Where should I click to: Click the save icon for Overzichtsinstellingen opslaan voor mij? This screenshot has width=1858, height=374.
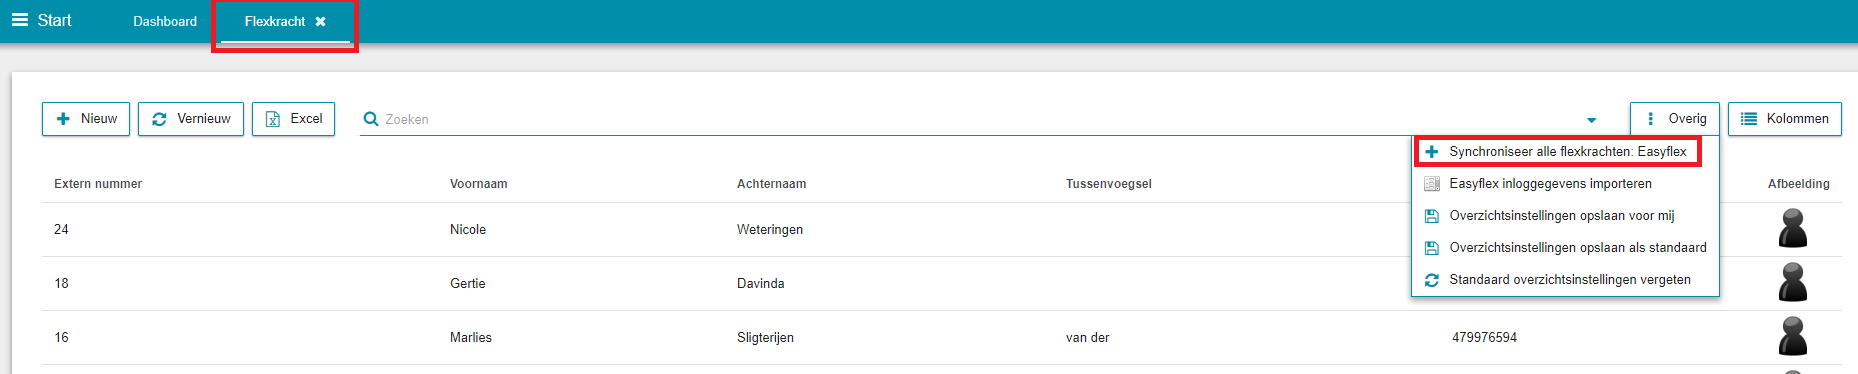click(1432, 216)
